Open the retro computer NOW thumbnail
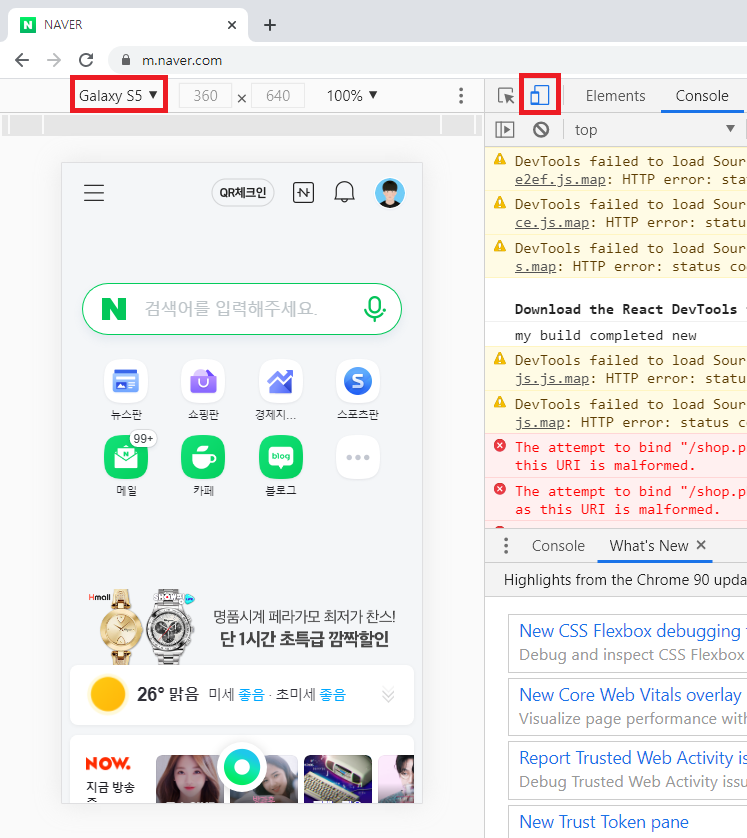747x838 pixels. tap(338, 779)
